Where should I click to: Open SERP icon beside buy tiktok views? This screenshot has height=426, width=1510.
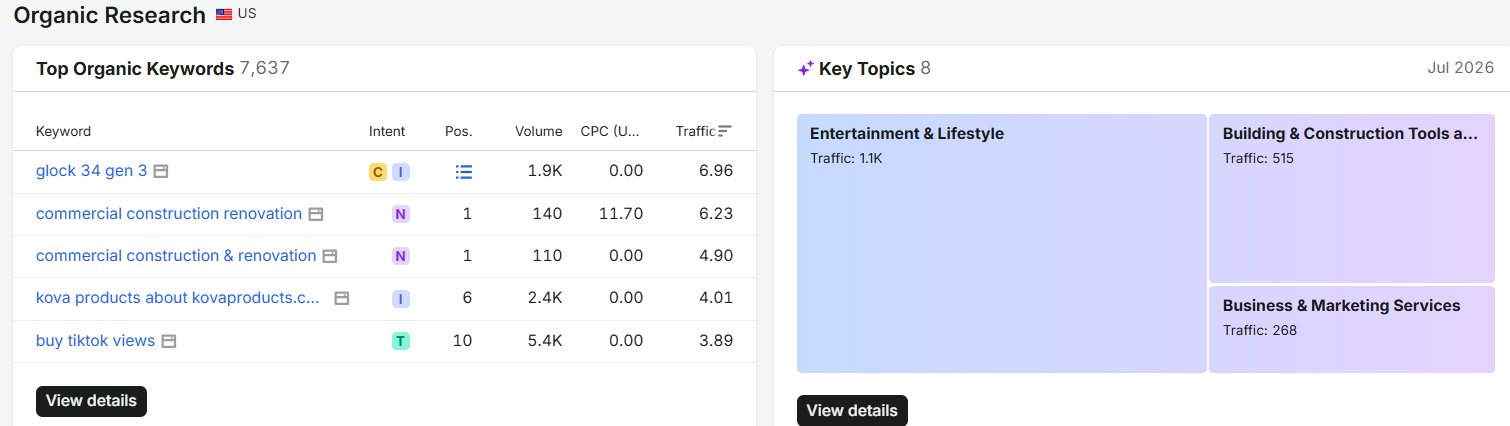[x=169, y=341]
